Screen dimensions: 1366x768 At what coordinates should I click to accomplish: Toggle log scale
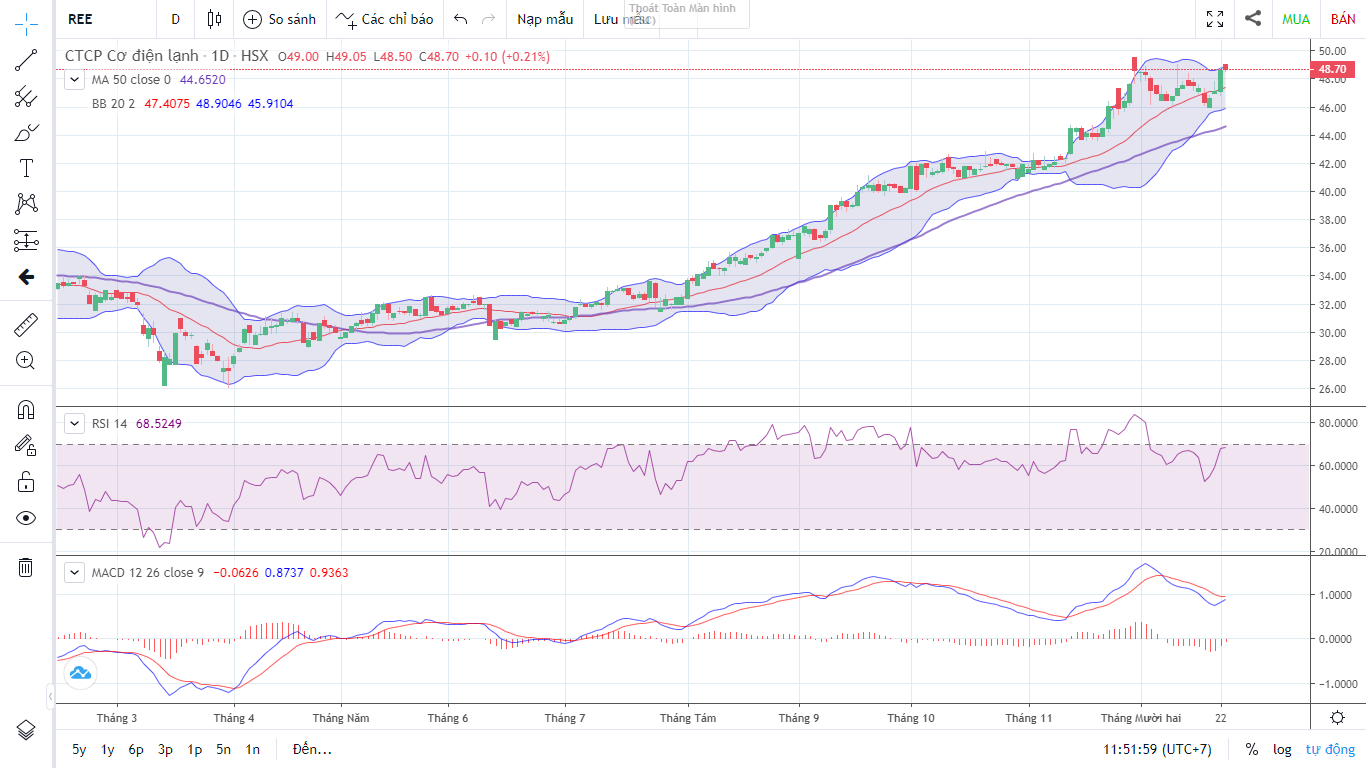pyautogui.click(x=1282, y=749)
